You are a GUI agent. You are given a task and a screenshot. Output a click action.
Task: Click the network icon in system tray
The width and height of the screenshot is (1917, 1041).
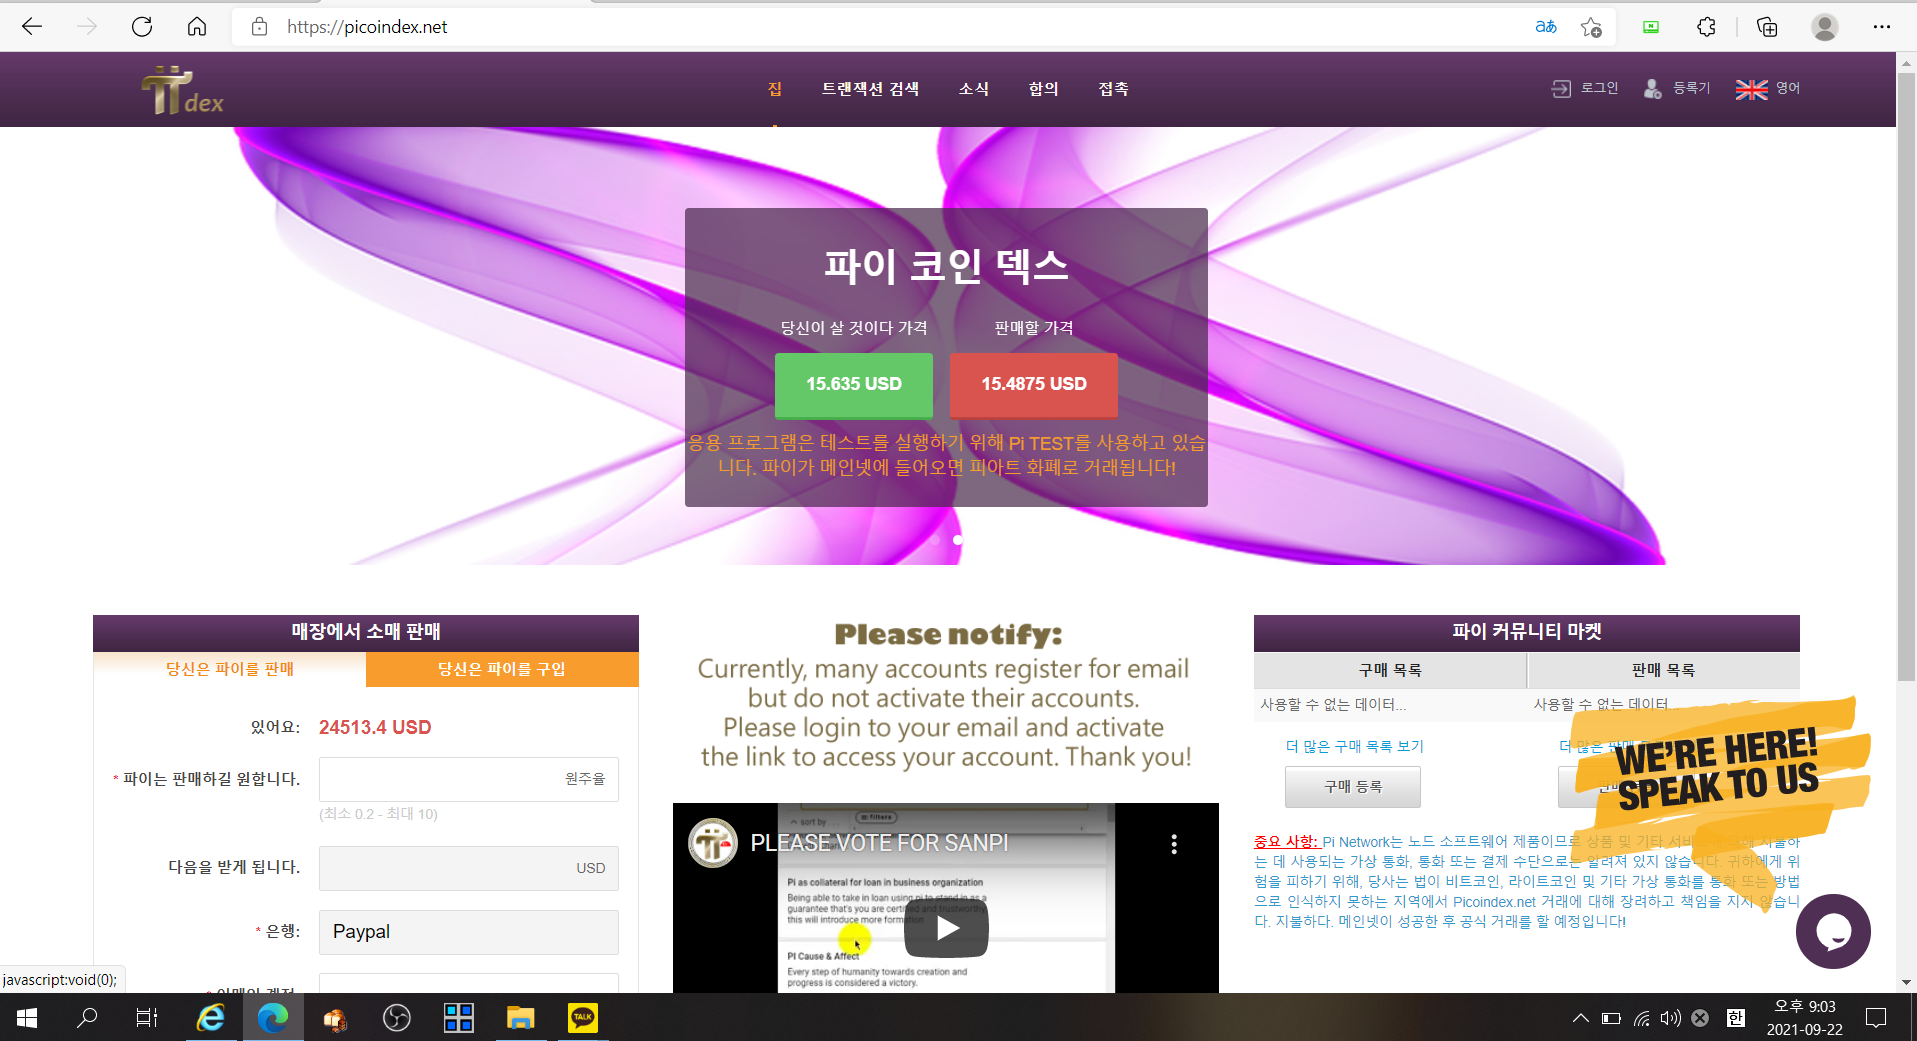pos(1642,1018)
